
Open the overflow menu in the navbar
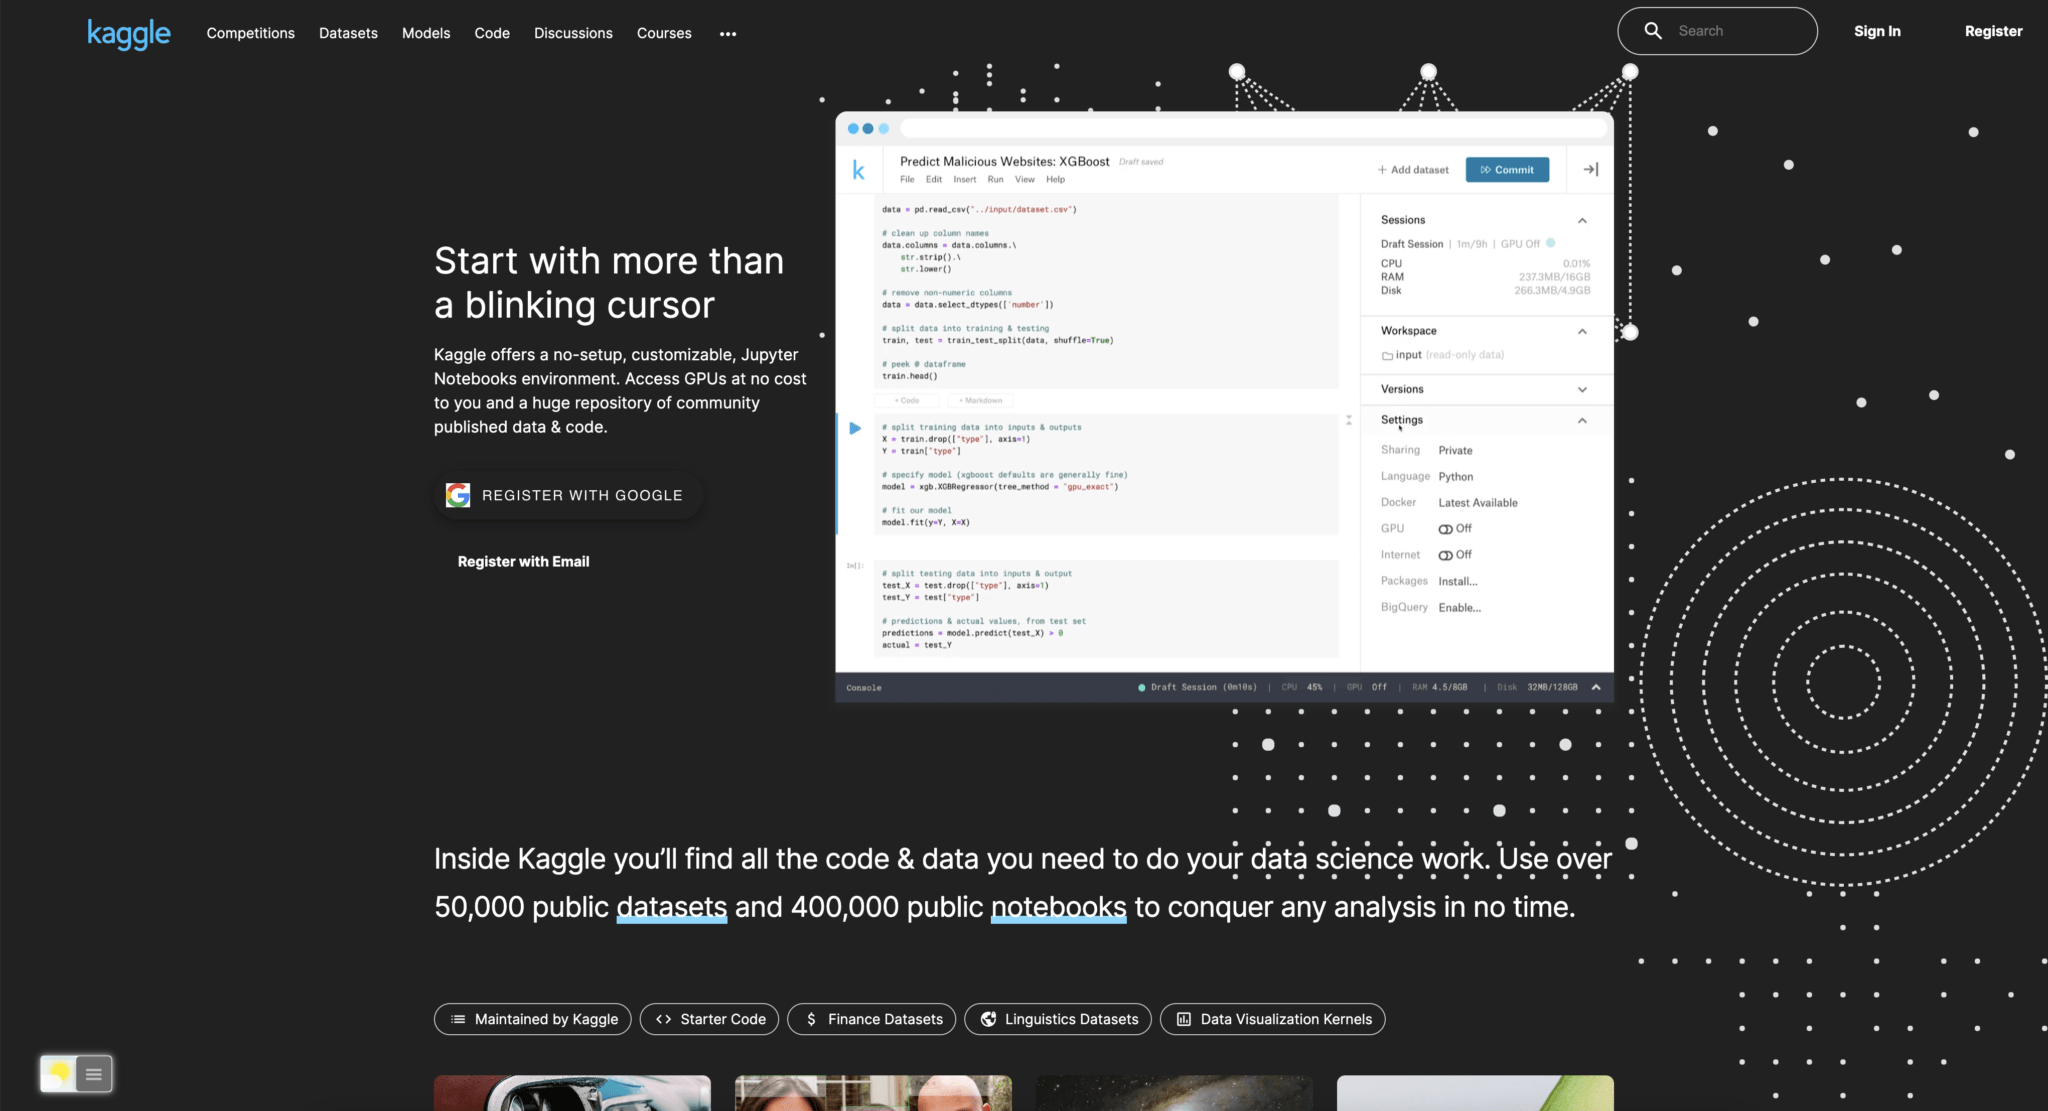(727, 33)
